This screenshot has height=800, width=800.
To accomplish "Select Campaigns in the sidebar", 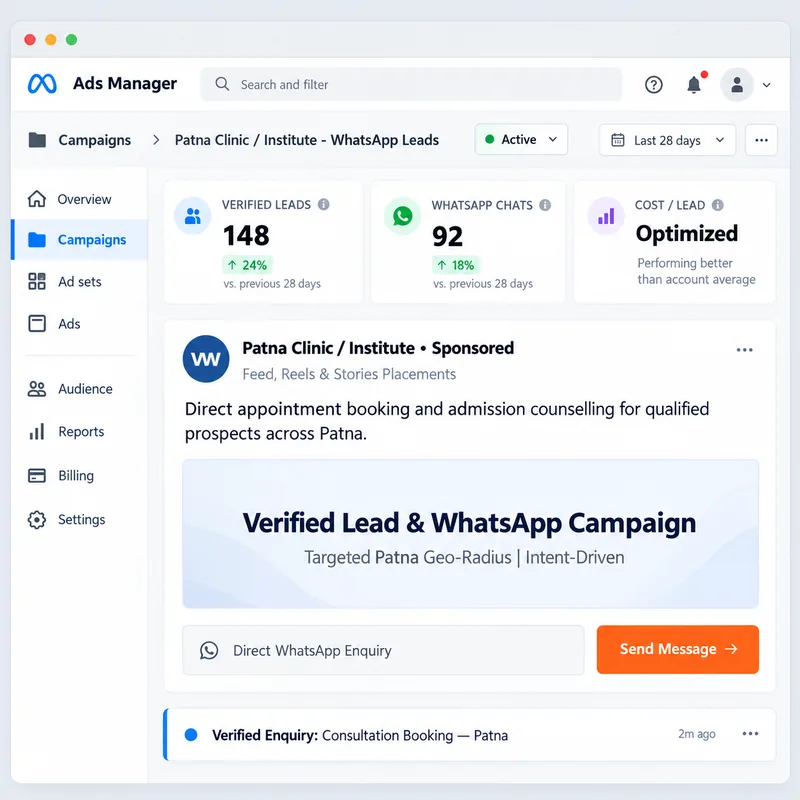I will coord(79,240).
